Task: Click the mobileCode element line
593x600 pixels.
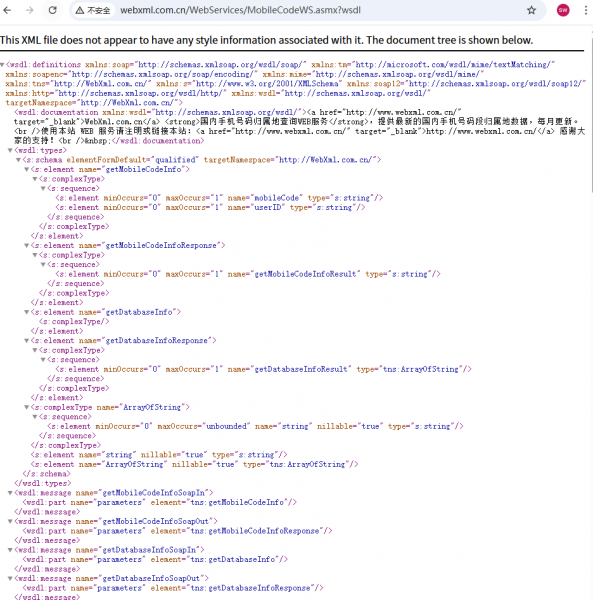Action: [219, 198]
